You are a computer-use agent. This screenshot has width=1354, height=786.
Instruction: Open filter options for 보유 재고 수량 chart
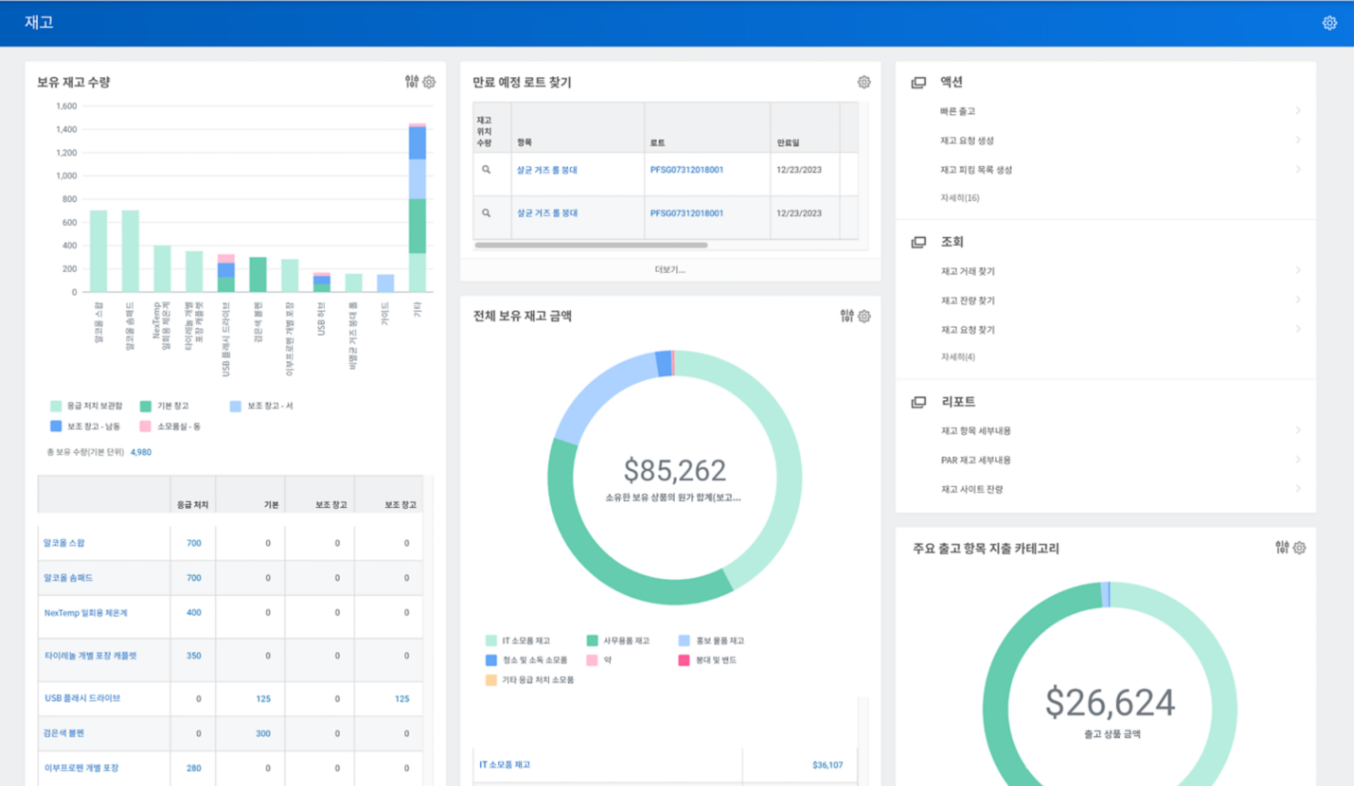click(x=411, y=82)
